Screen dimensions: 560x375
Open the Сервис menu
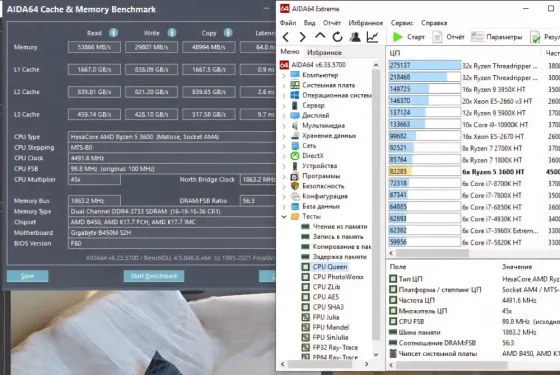tap(402, 23)
